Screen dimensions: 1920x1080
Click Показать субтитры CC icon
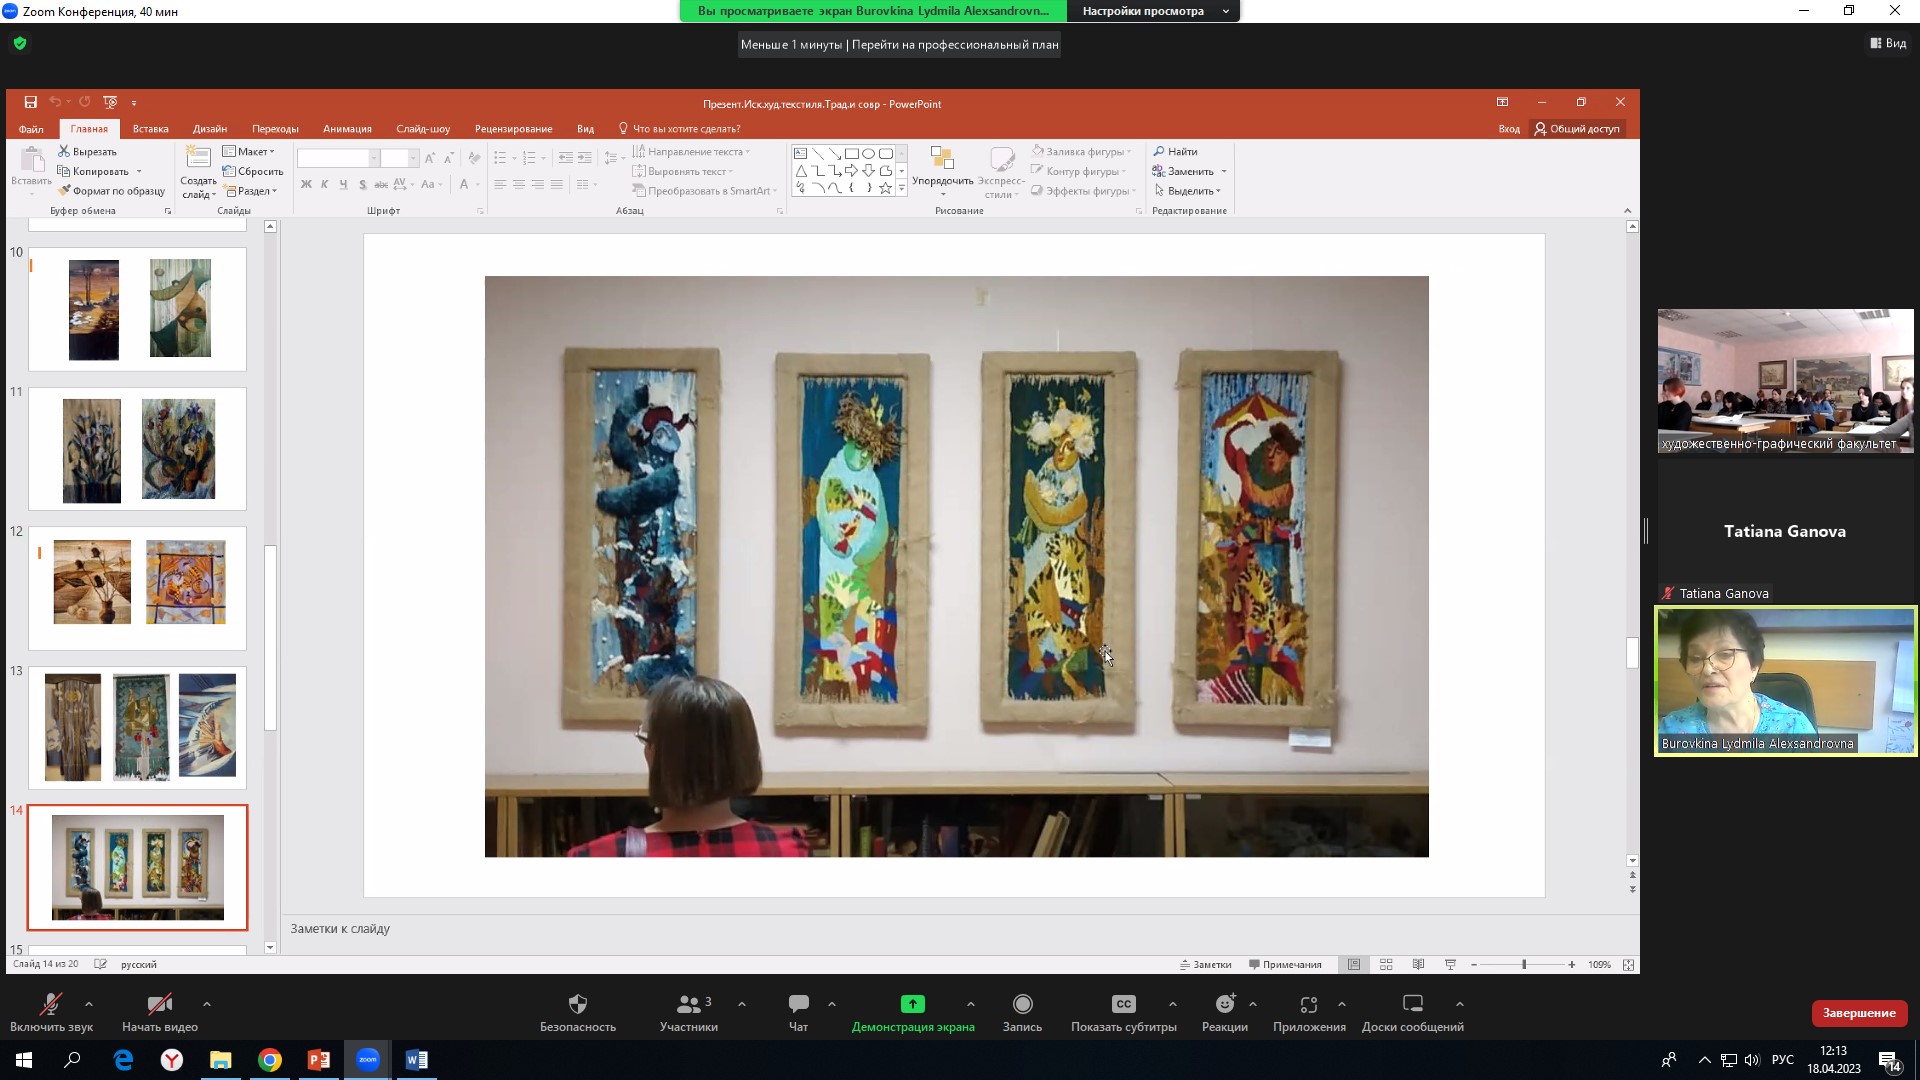click(1123, 1004)
